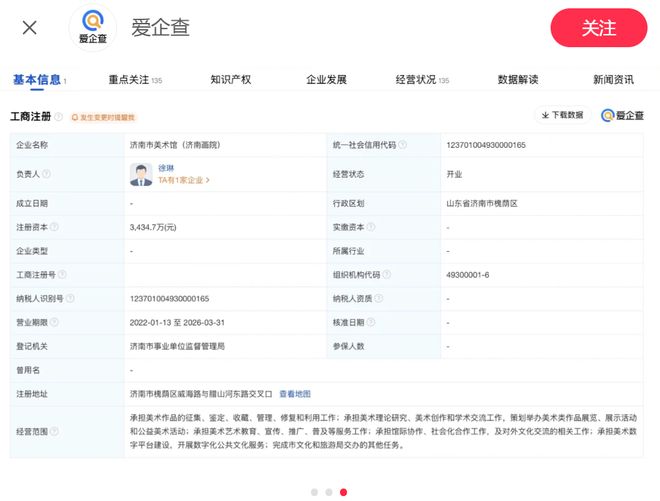Close the page with the X icon
The image size is (660, 501).
pos(30,27)
